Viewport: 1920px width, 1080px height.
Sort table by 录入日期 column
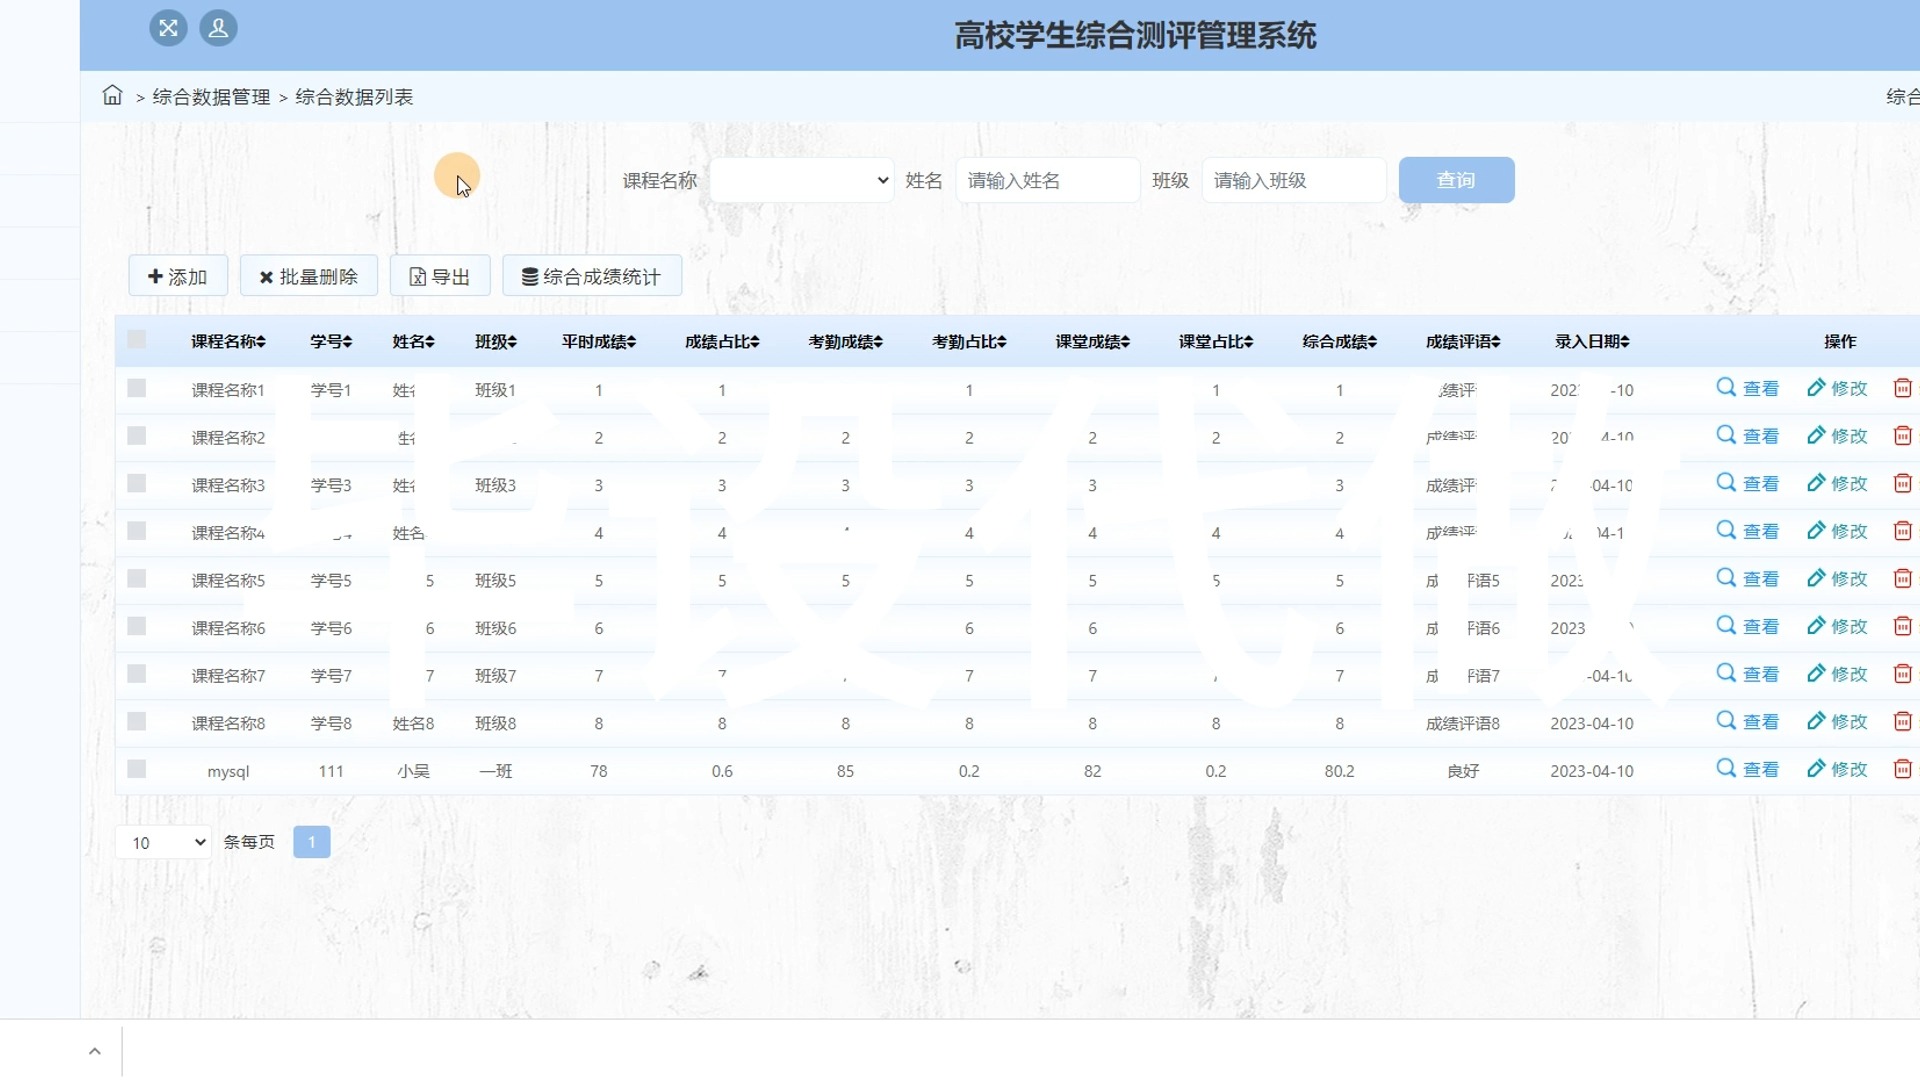pyautogui.click(x=1592, y=342)
